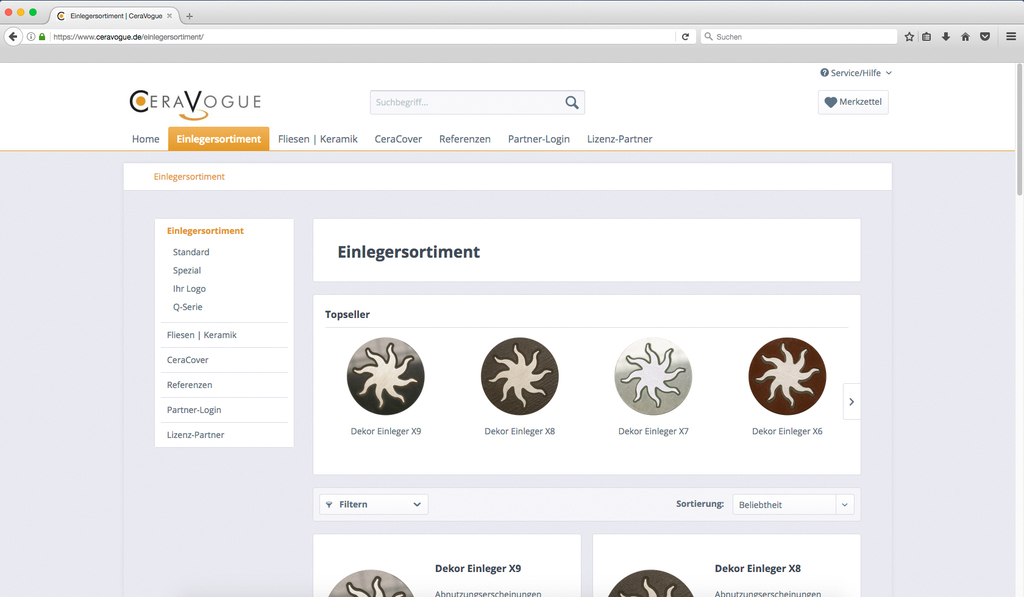Click the Merkzettel button
The height and width of the screenshot is (597, 1024).
852,102
